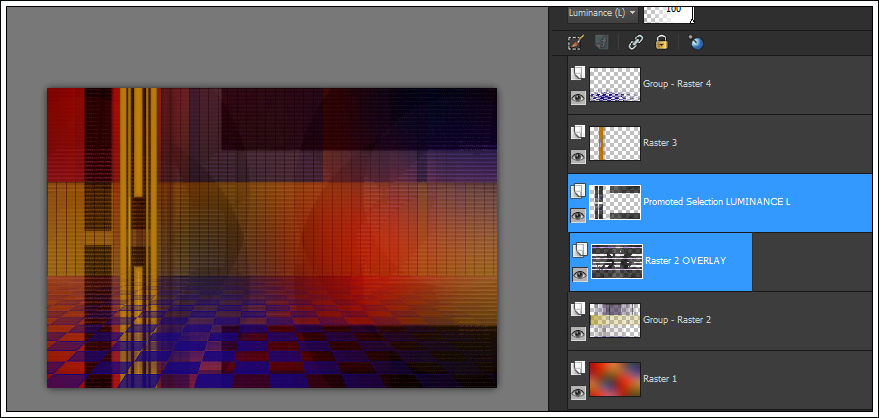The height and width of the screenshot is (418, 879).
Task: Select the Raster 3 layer thumbnail
Action: click(615, 143)
